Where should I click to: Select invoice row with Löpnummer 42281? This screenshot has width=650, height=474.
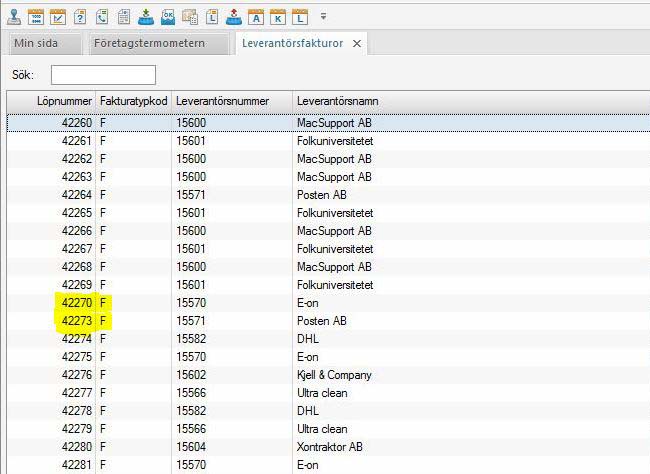point(328,465)
